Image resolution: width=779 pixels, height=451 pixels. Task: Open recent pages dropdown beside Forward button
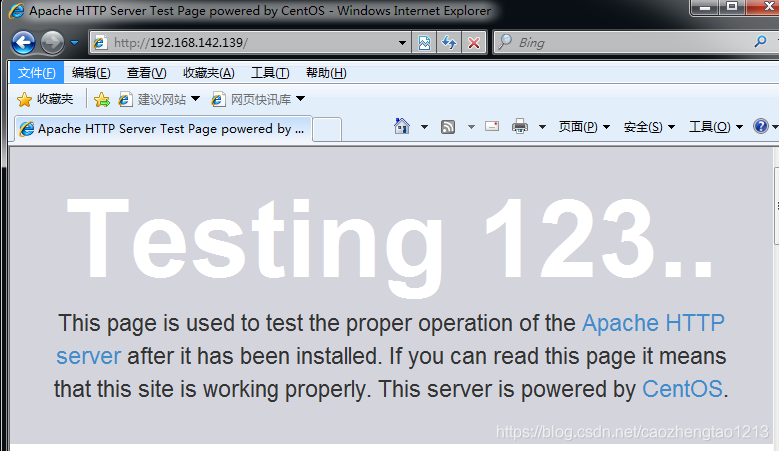point(75,43)
